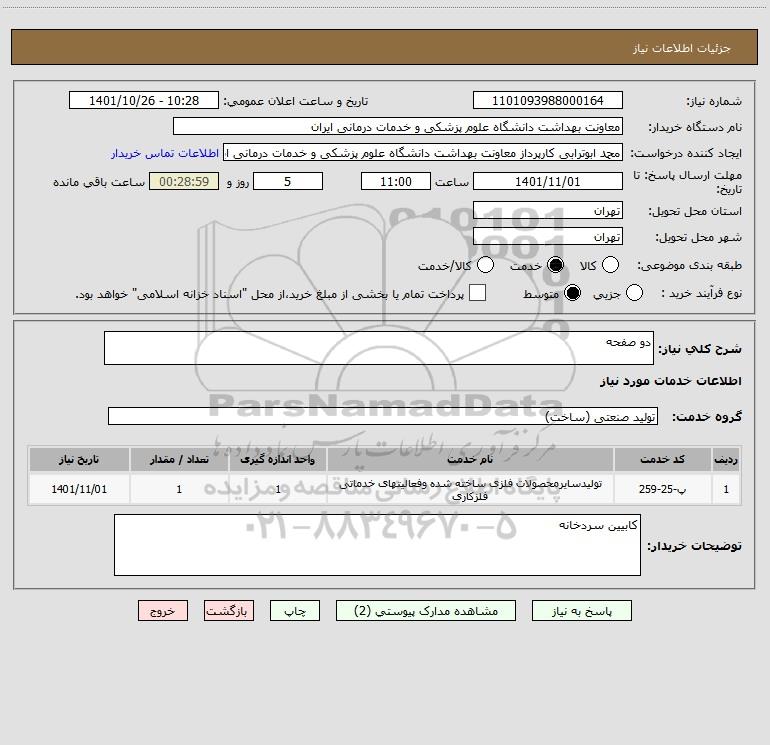Click the تعداد / مقدار column header
Viewport: 770px width, 745px height.
(179, 459)
